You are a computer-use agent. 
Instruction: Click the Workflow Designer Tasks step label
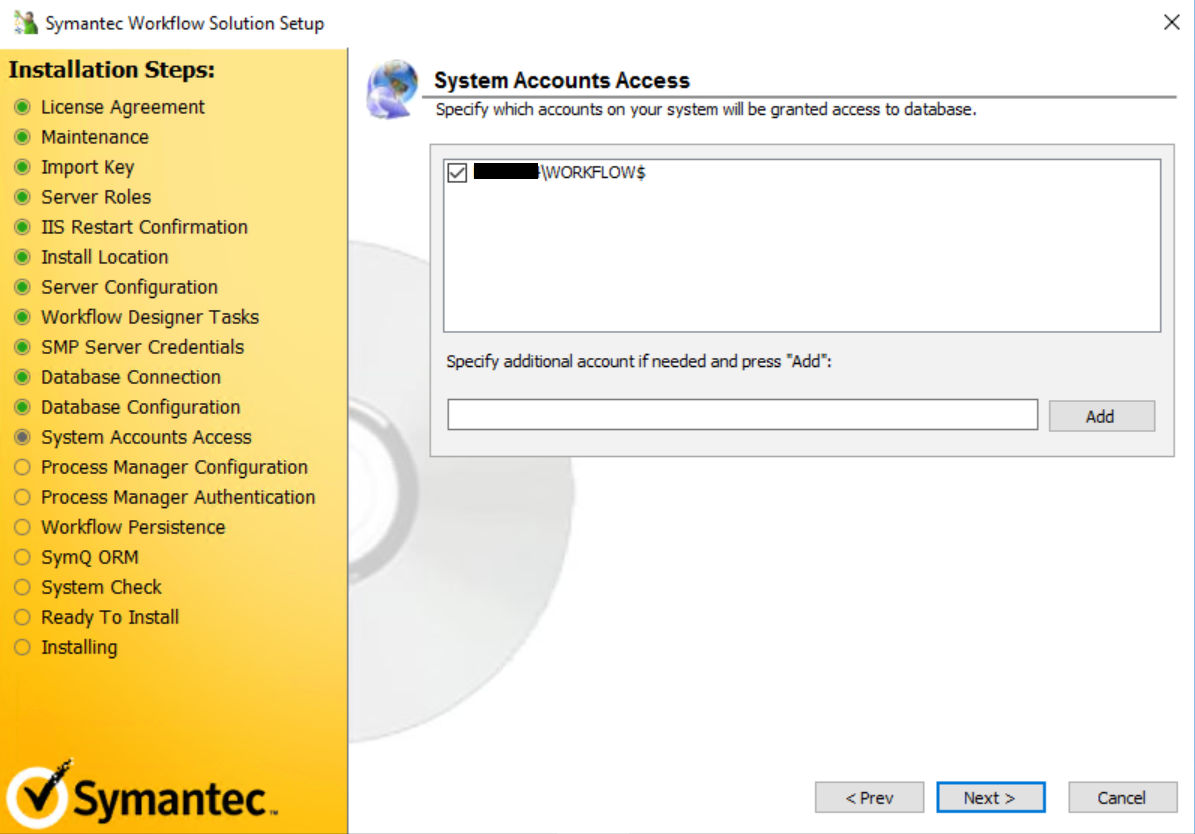(150, 317)
